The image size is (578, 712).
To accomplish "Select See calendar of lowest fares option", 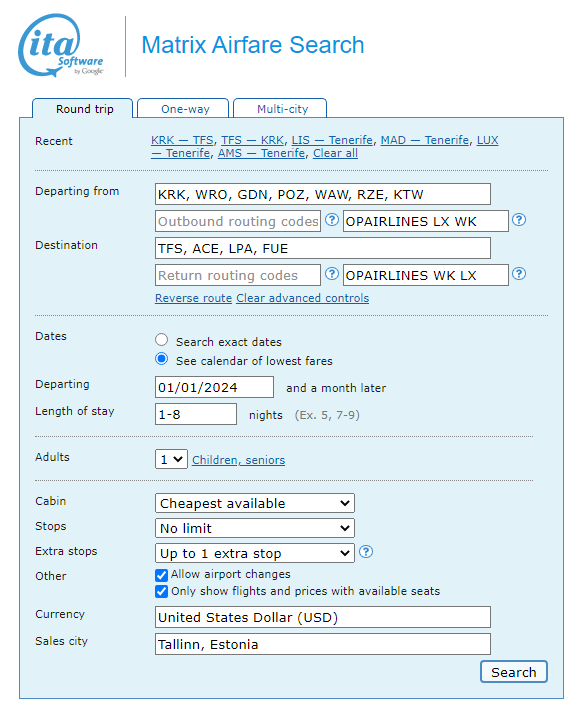I will click(x=161, y=359).
